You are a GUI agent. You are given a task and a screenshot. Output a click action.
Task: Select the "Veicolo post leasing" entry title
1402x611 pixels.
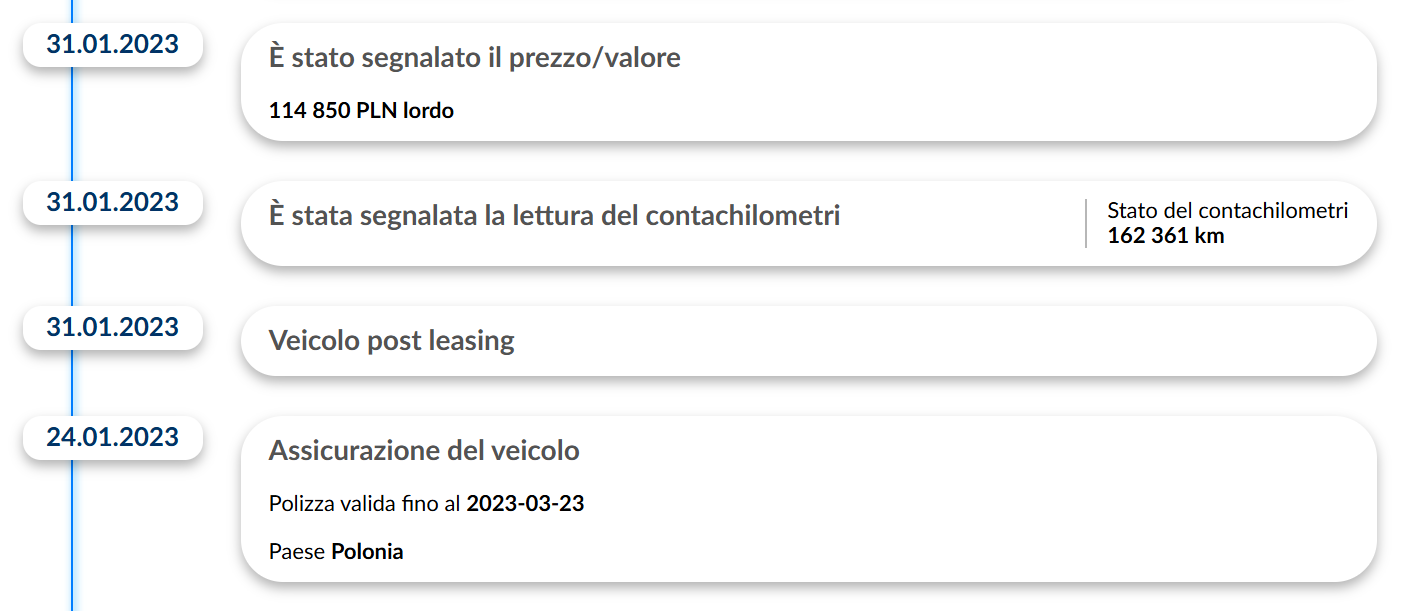(x=391, y=341)
